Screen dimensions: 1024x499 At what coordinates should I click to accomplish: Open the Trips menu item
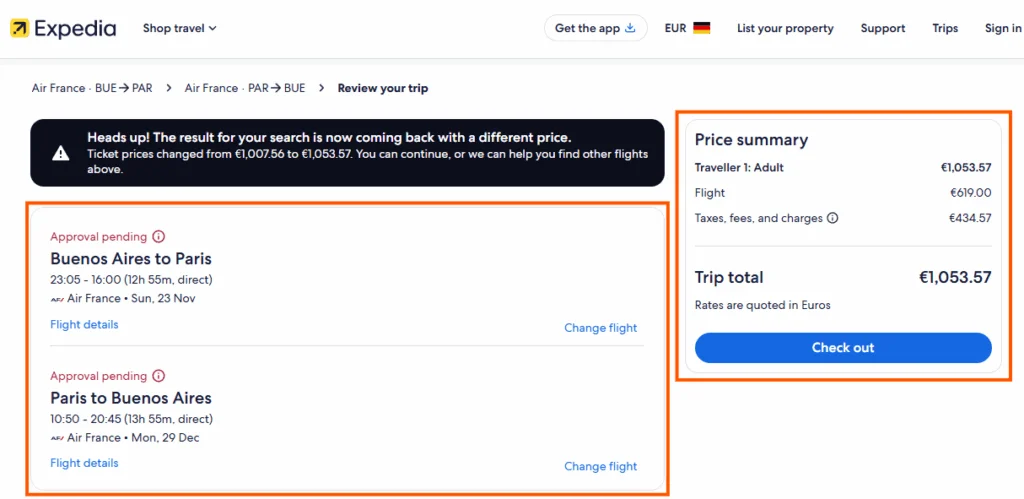[x=945, y=28]
